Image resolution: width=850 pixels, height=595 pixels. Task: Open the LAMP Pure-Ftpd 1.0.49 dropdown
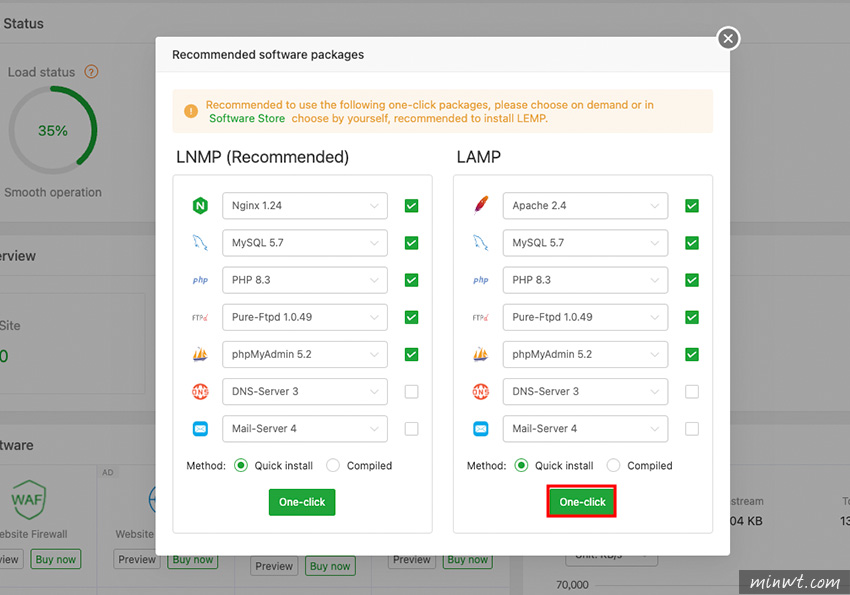coord(585,318)
